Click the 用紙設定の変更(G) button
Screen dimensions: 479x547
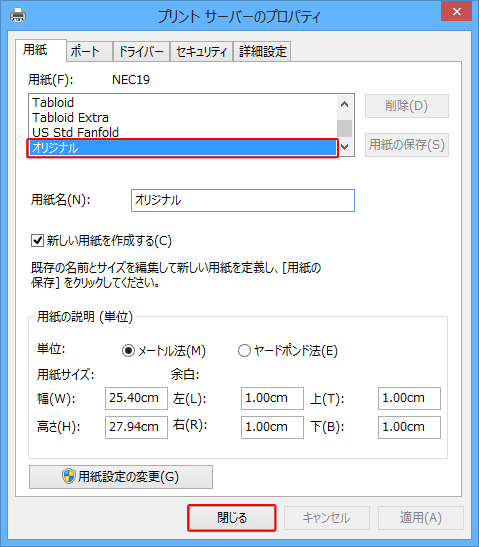(121, 477)
